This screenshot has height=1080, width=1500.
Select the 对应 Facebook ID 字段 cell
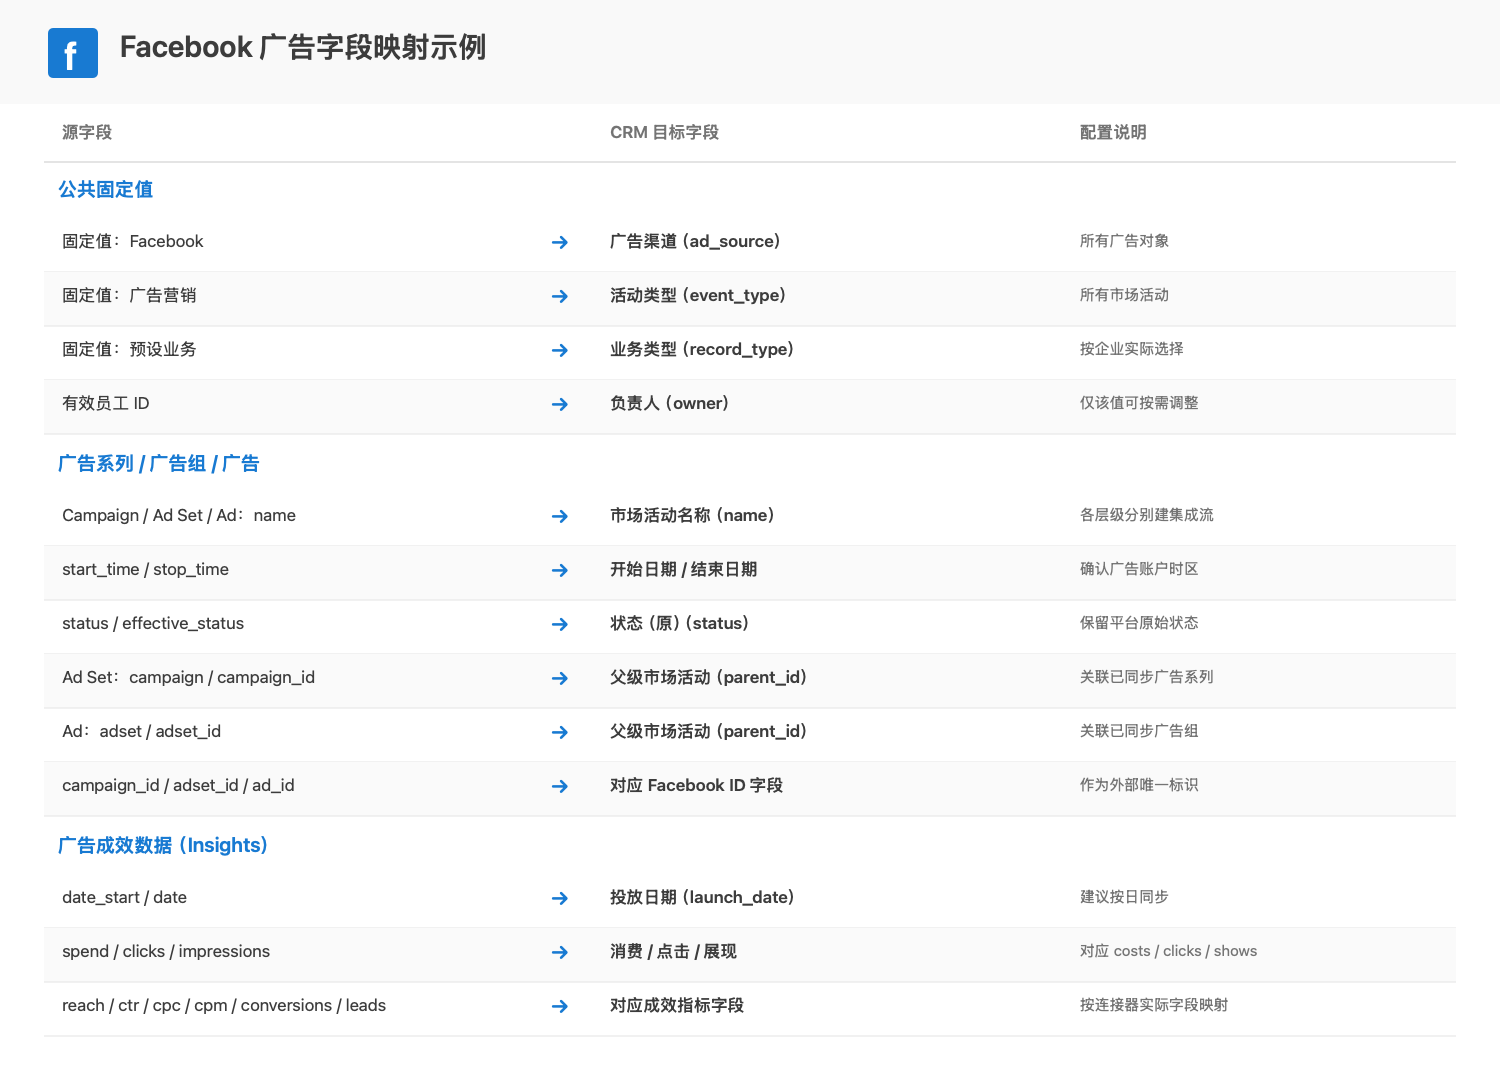696,785
